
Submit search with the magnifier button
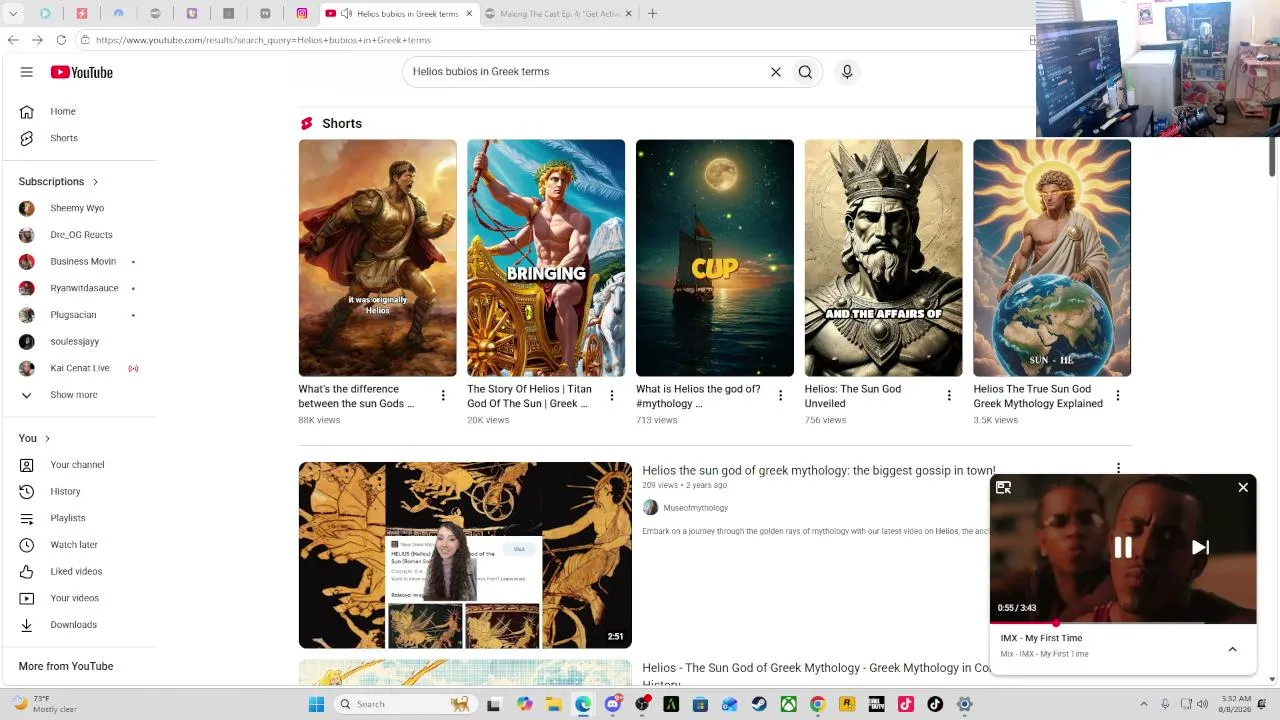(805, 72)
